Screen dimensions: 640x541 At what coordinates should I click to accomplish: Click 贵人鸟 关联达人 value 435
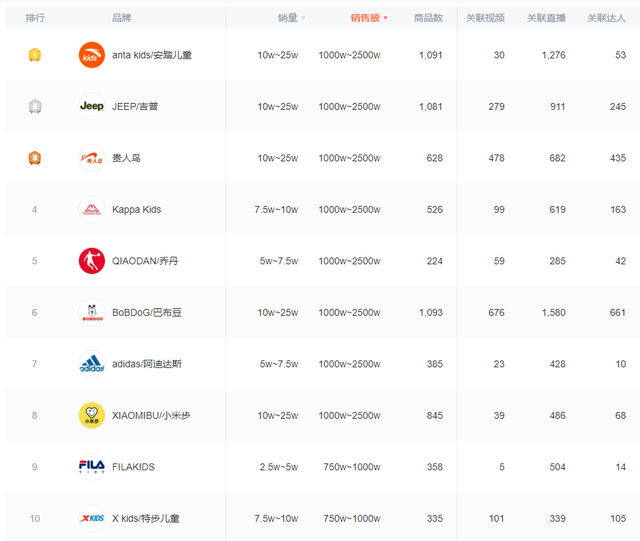coord(618,158)
